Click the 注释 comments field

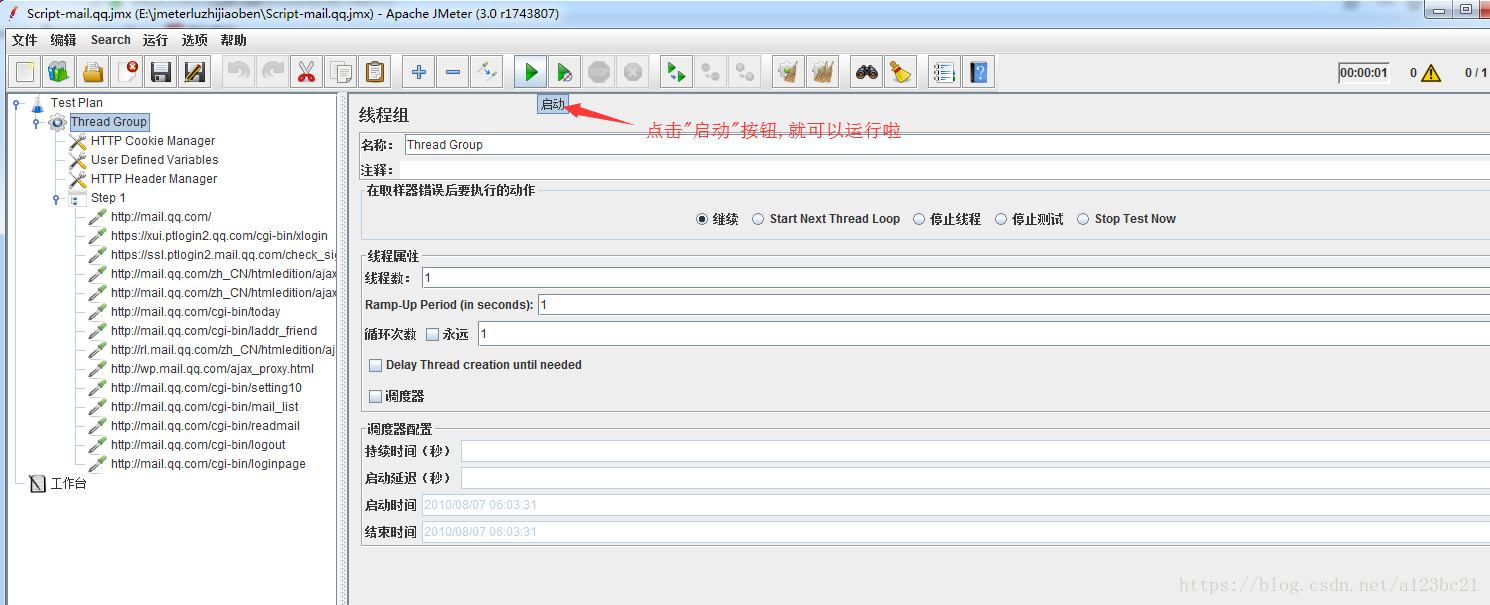(x=944, y=171)
